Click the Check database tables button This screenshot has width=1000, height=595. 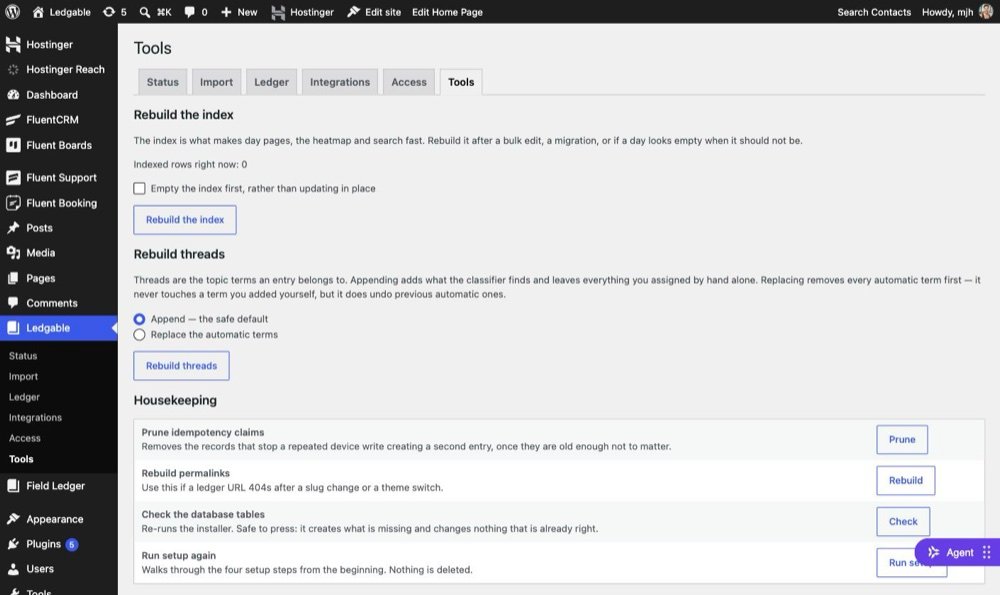point(903,521)
